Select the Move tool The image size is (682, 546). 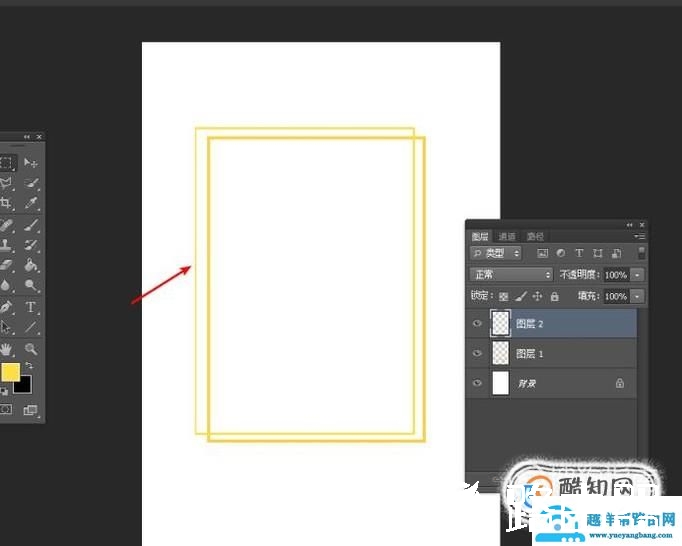30,163
